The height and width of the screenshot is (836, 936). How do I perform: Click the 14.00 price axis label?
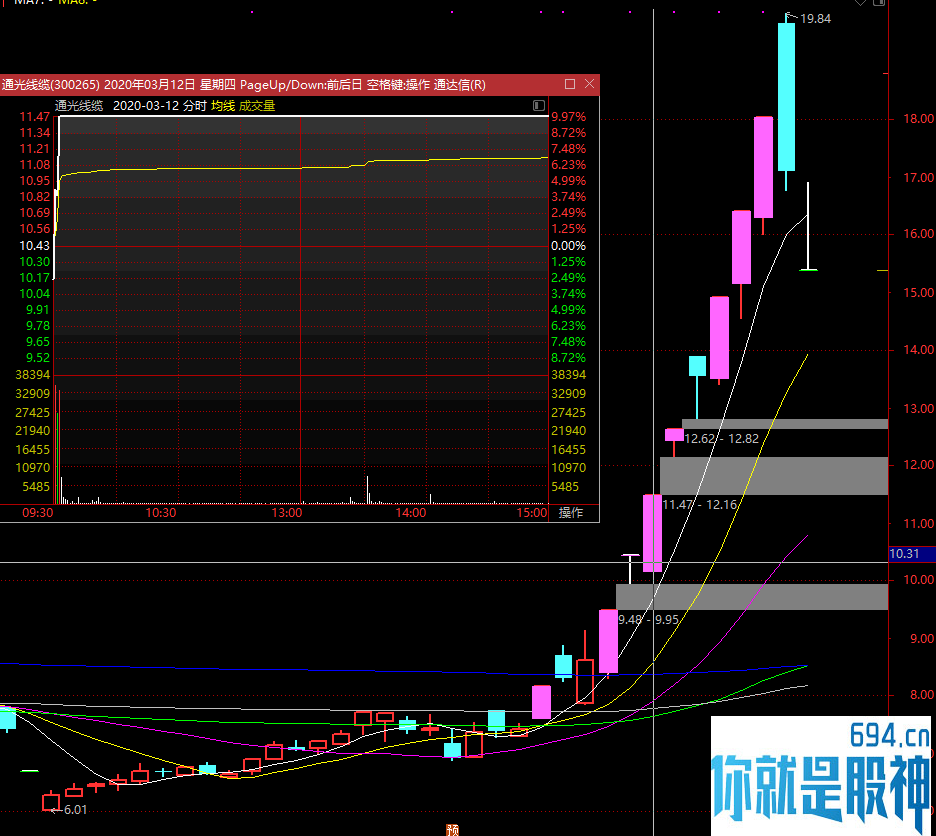918,349
